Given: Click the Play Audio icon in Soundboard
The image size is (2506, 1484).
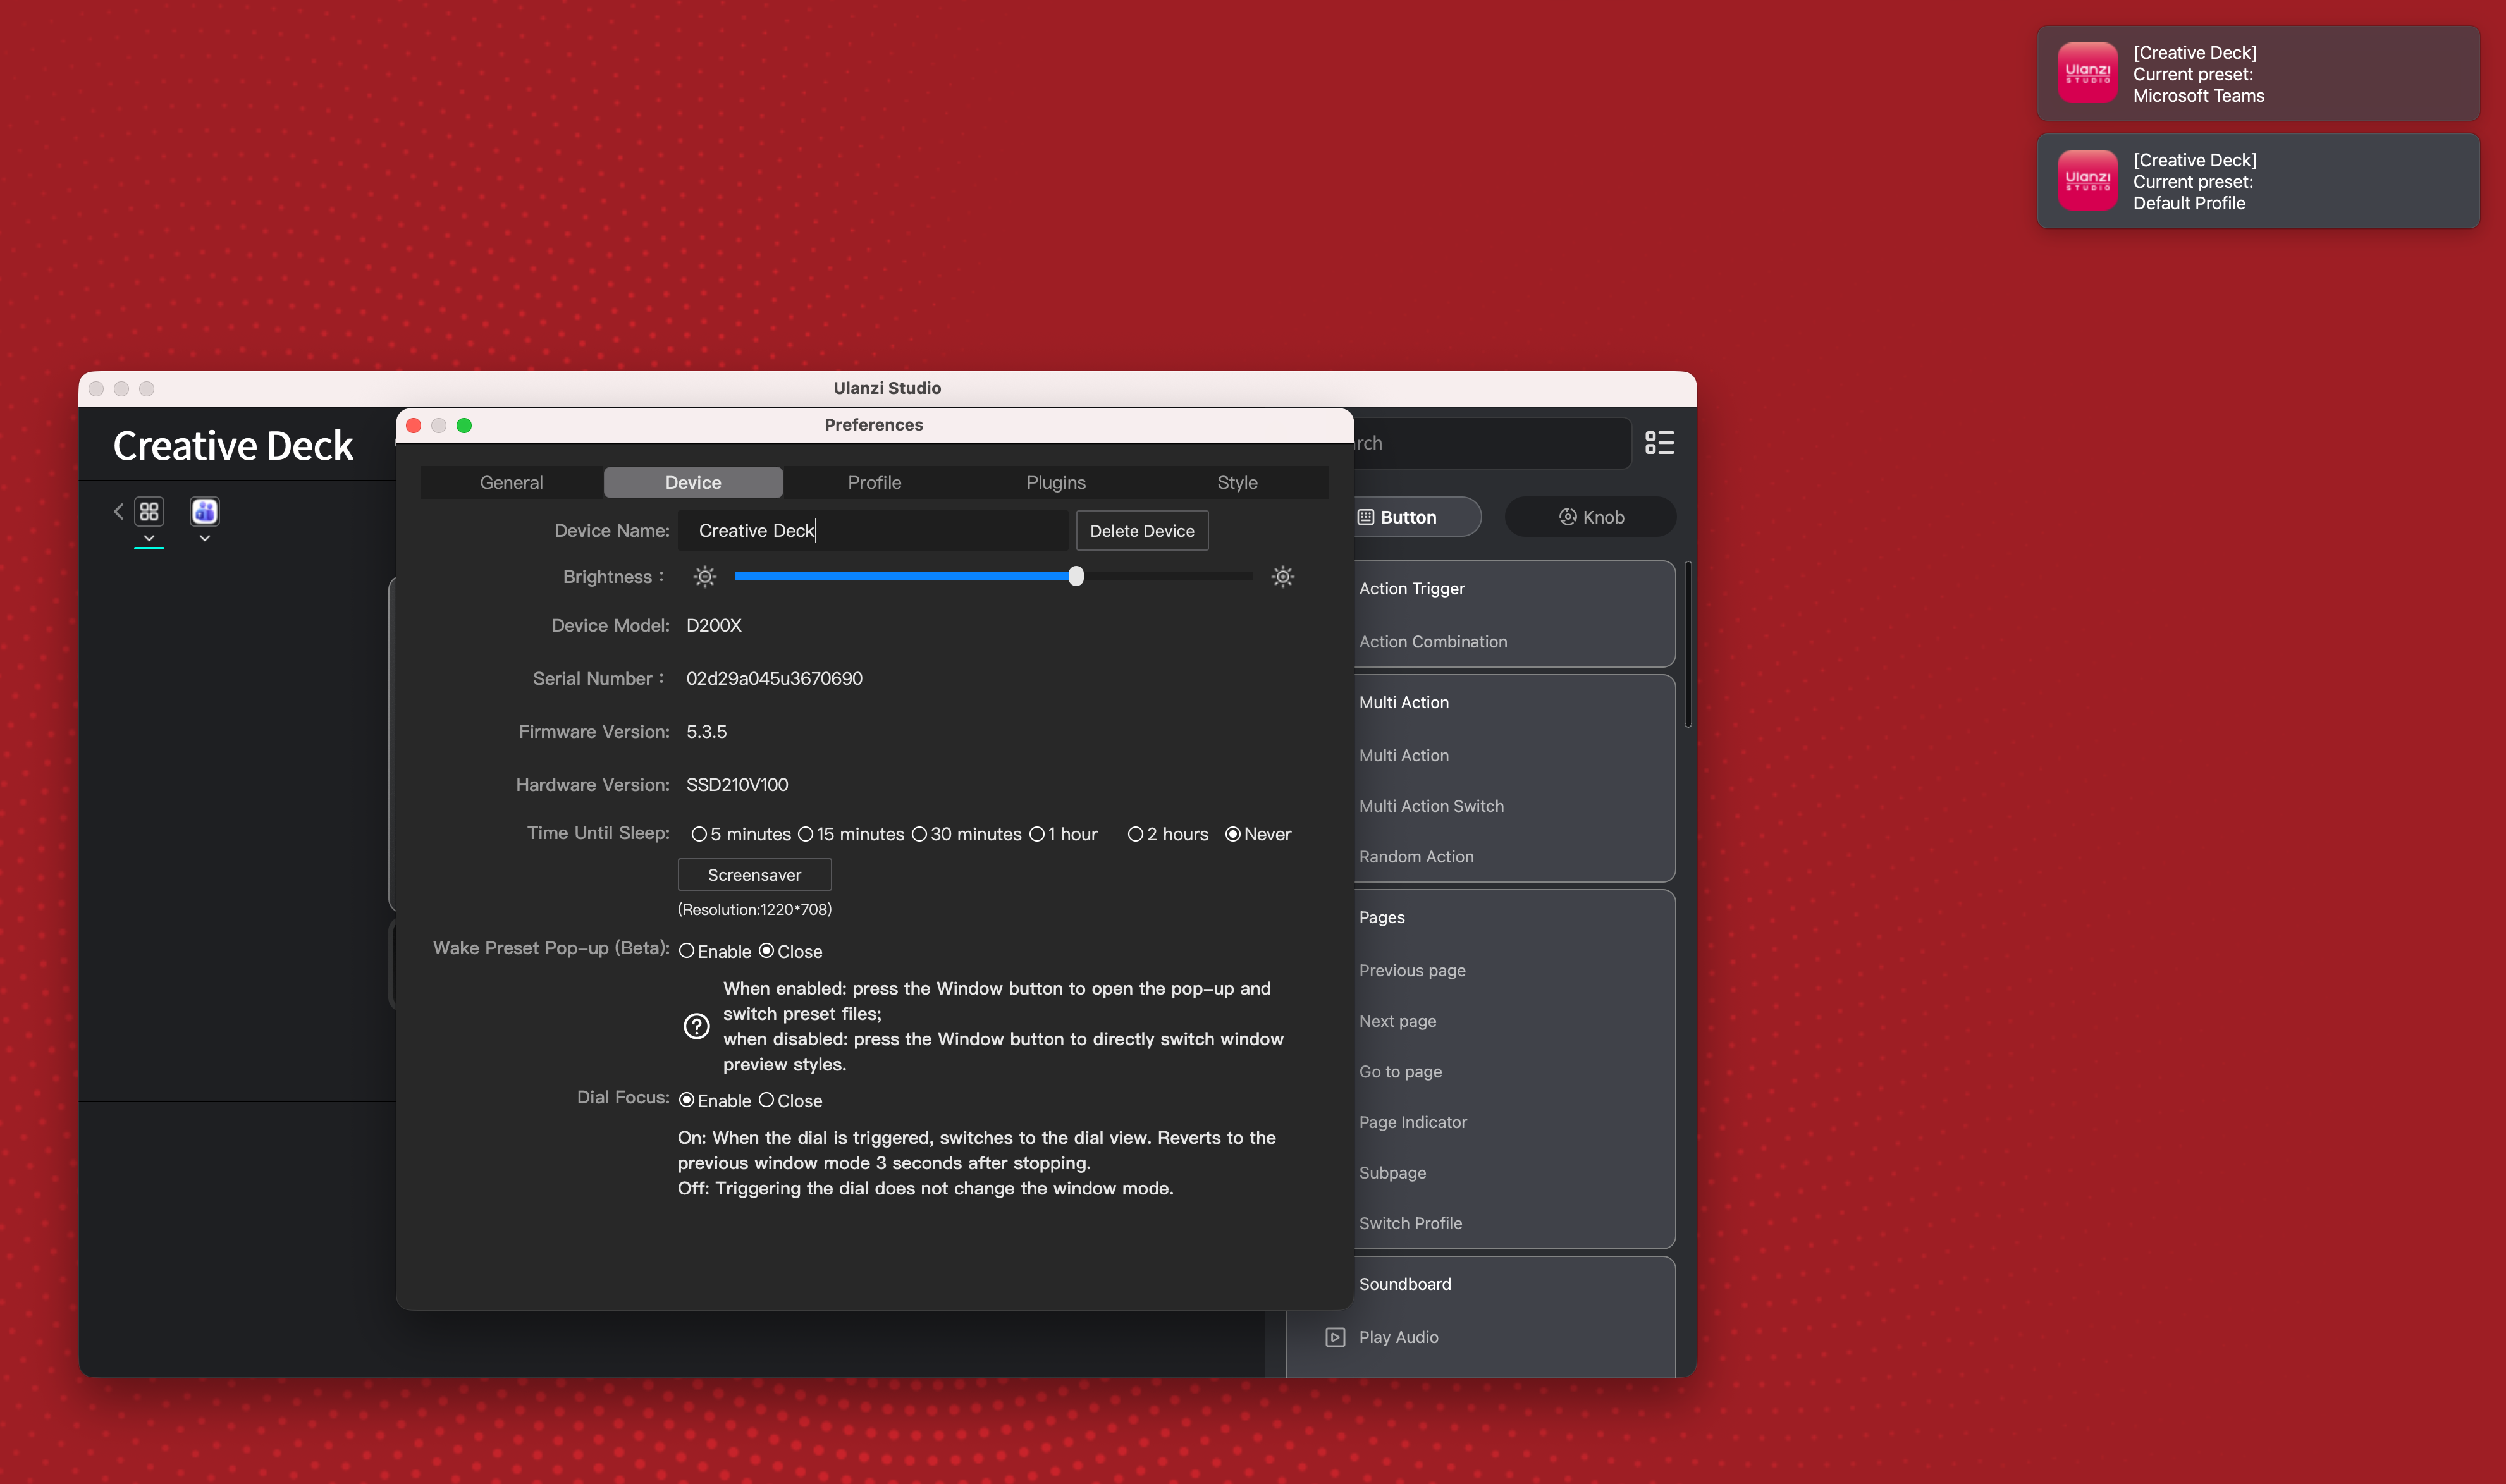Looking at the screenshot, I should [1335, 1337].
